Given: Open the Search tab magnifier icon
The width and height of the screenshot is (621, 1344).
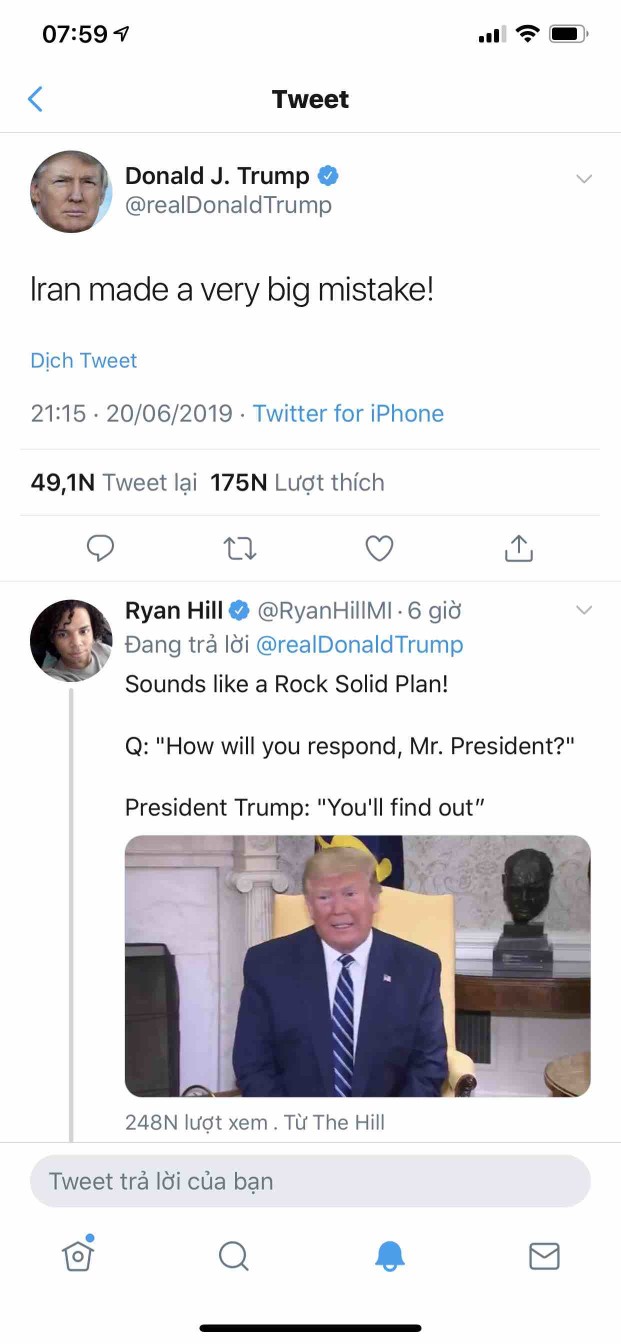Looking at the screenshot, I should pos(233,1255).
